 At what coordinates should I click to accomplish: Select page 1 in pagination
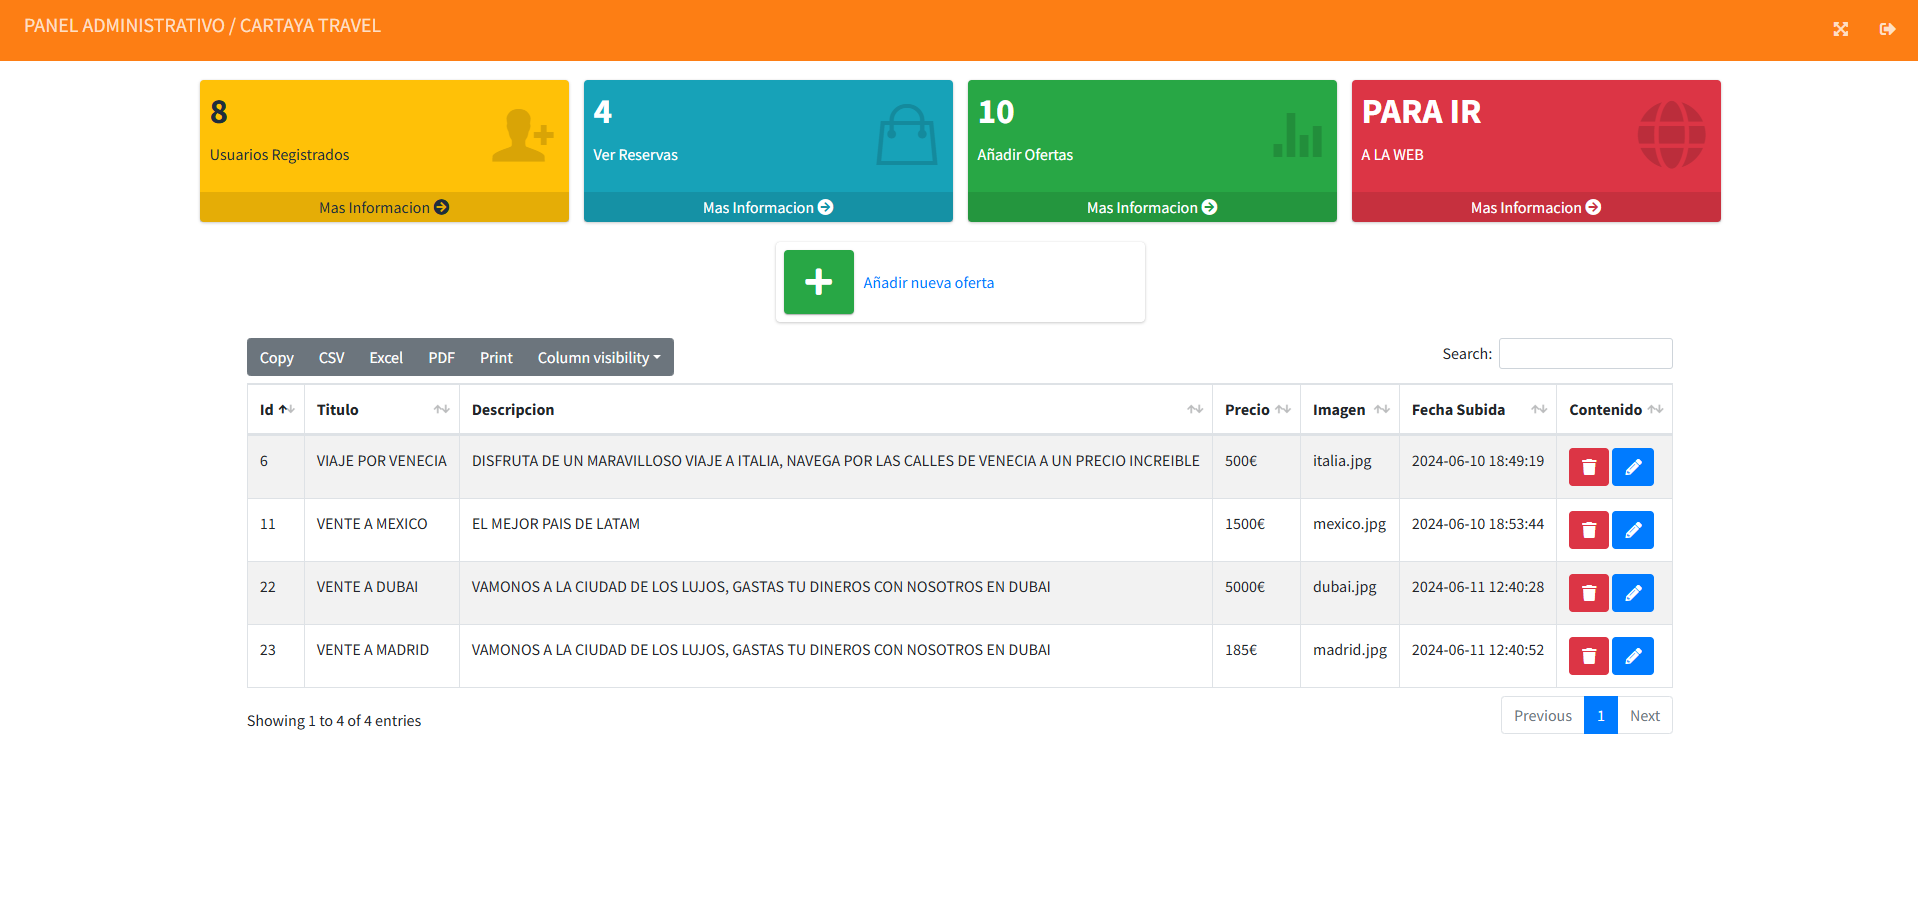point(1600,716)
